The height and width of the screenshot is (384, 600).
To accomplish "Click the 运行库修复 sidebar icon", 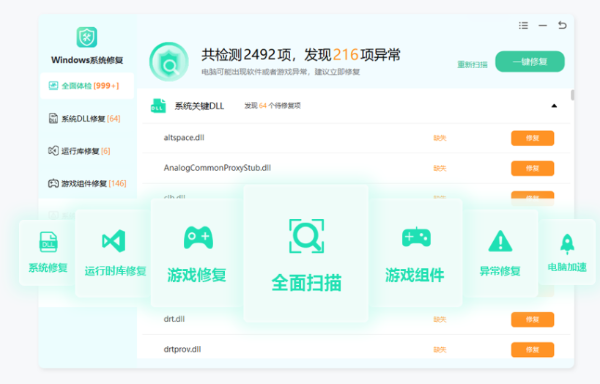I will [53, 151].
